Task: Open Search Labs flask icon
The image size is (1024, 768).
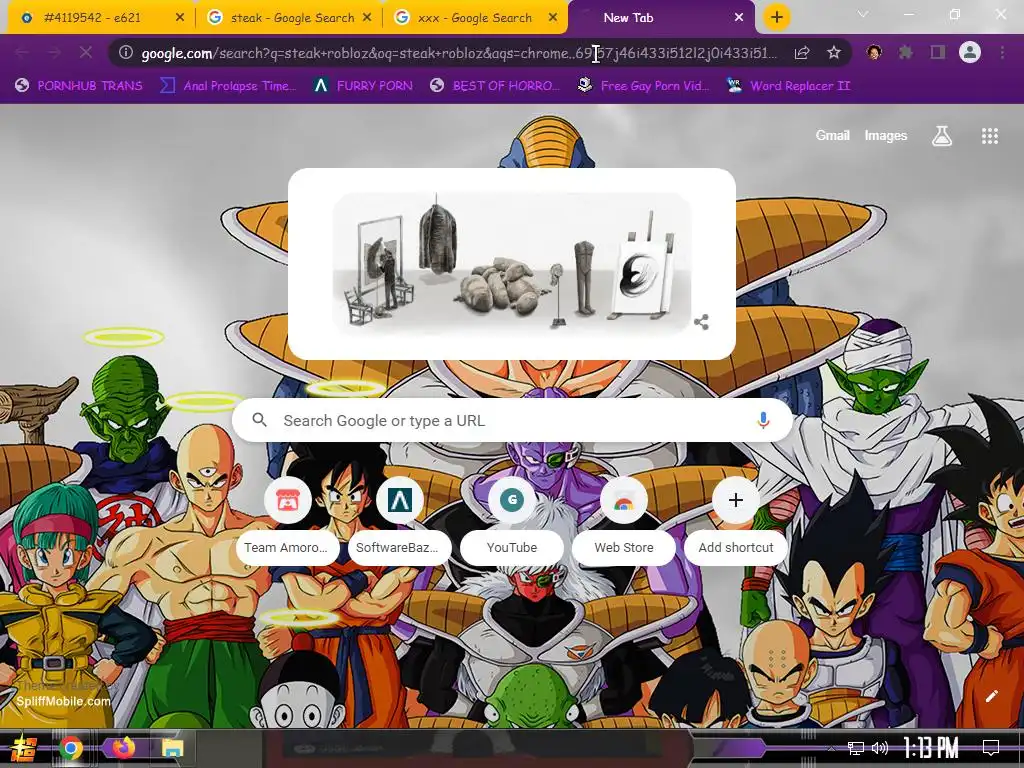Action: [942, 136]
